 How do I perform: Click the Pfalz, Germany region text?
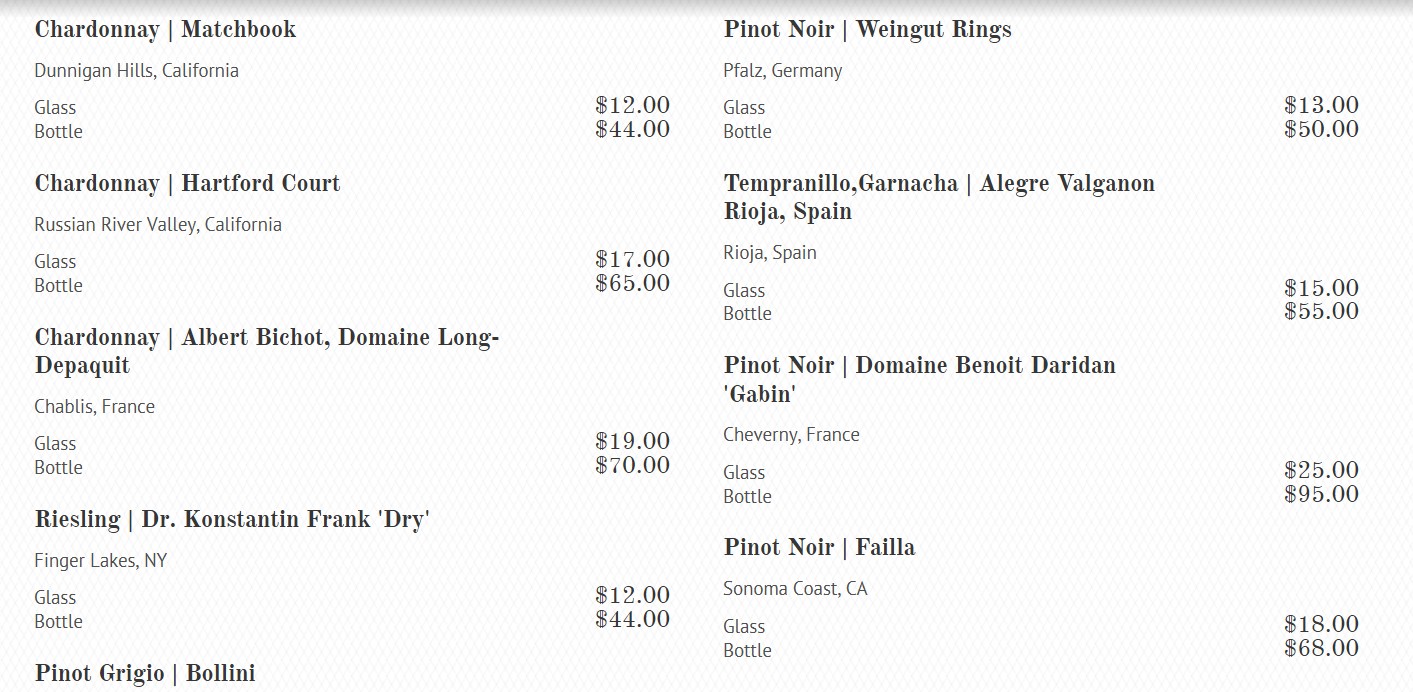782,71
